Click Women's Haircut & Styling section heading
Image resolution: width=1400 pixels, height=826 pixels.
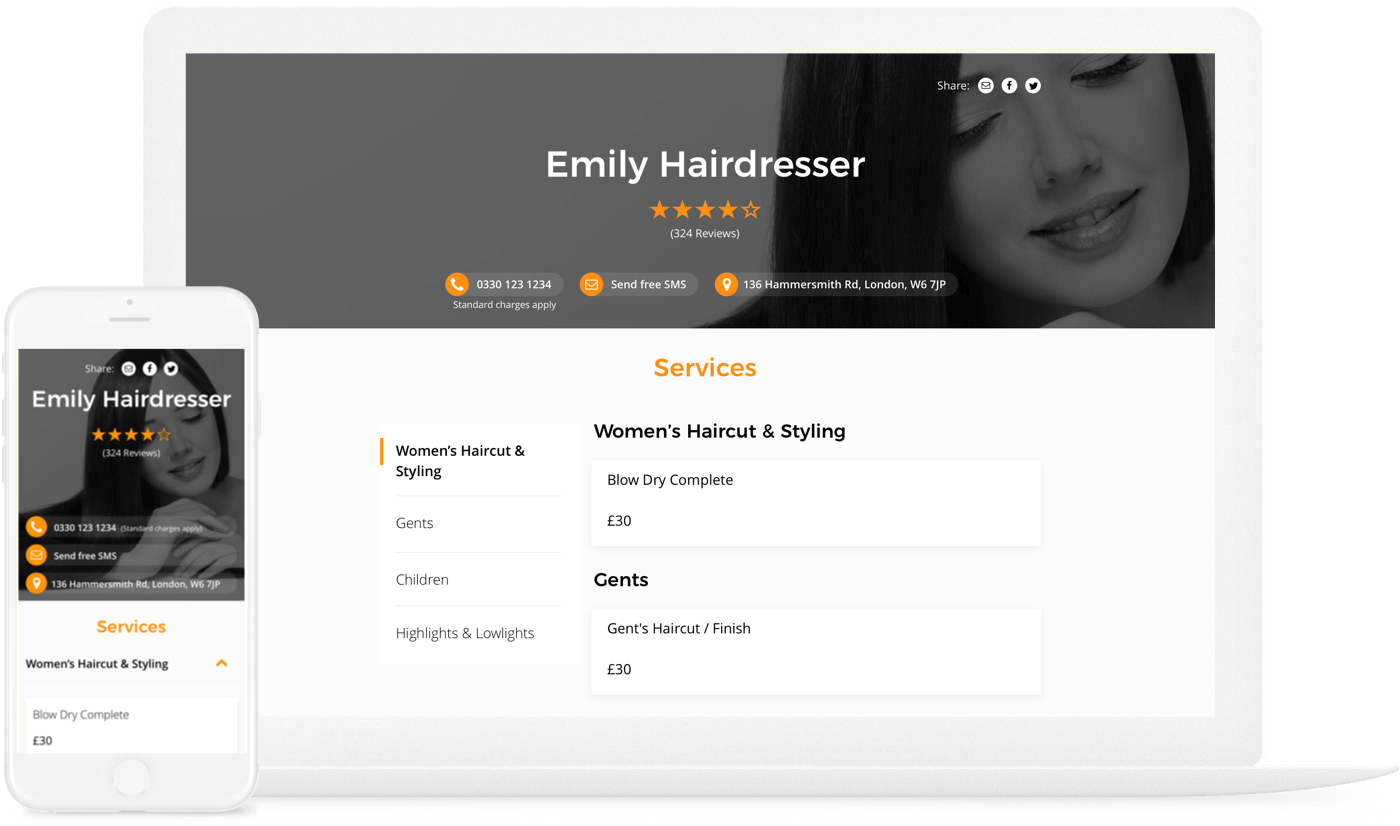tap(720, 431)
